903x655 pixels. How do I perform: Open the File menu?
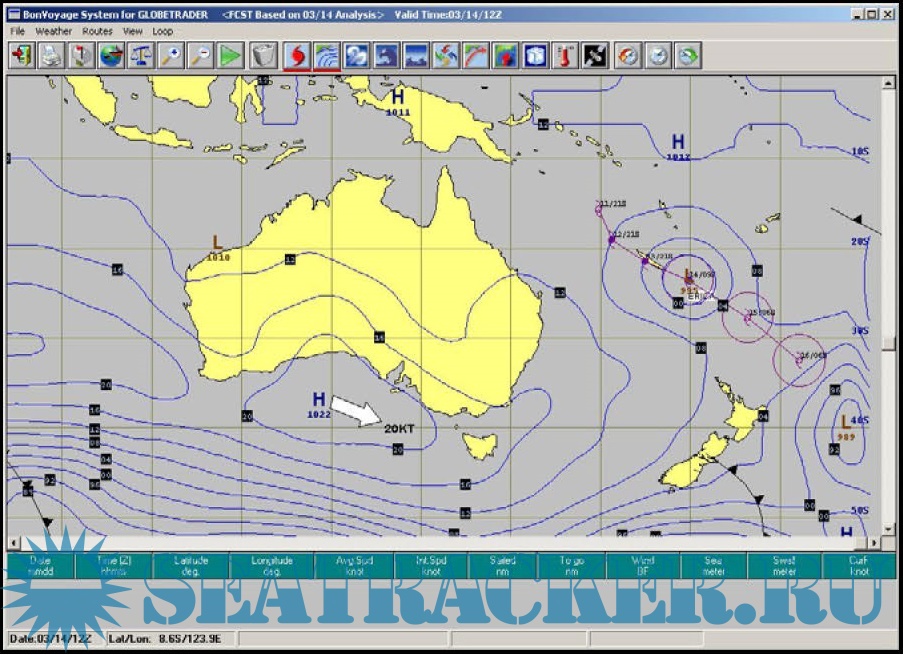pos(18,31)
